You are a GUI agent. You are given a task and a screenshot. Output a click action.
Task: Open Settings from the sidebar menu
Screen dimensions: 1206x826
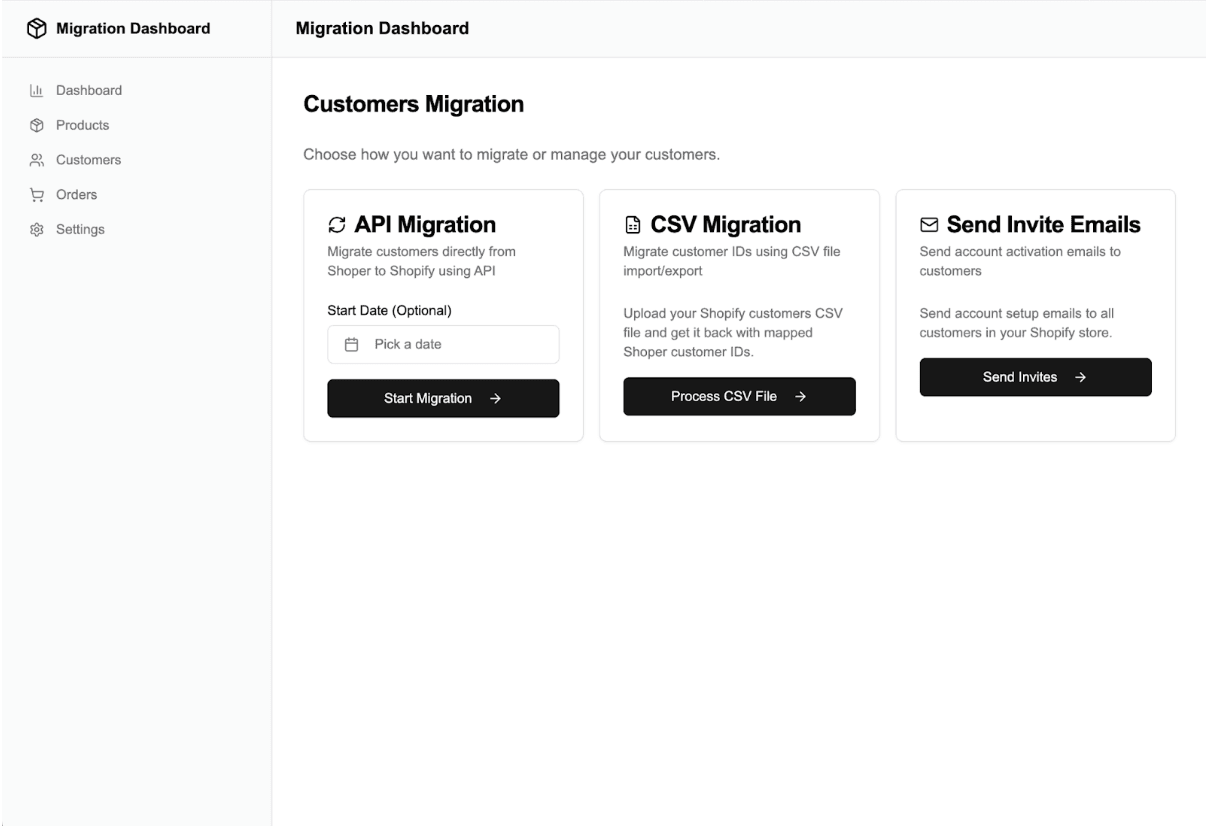click(x=80, y=230)
